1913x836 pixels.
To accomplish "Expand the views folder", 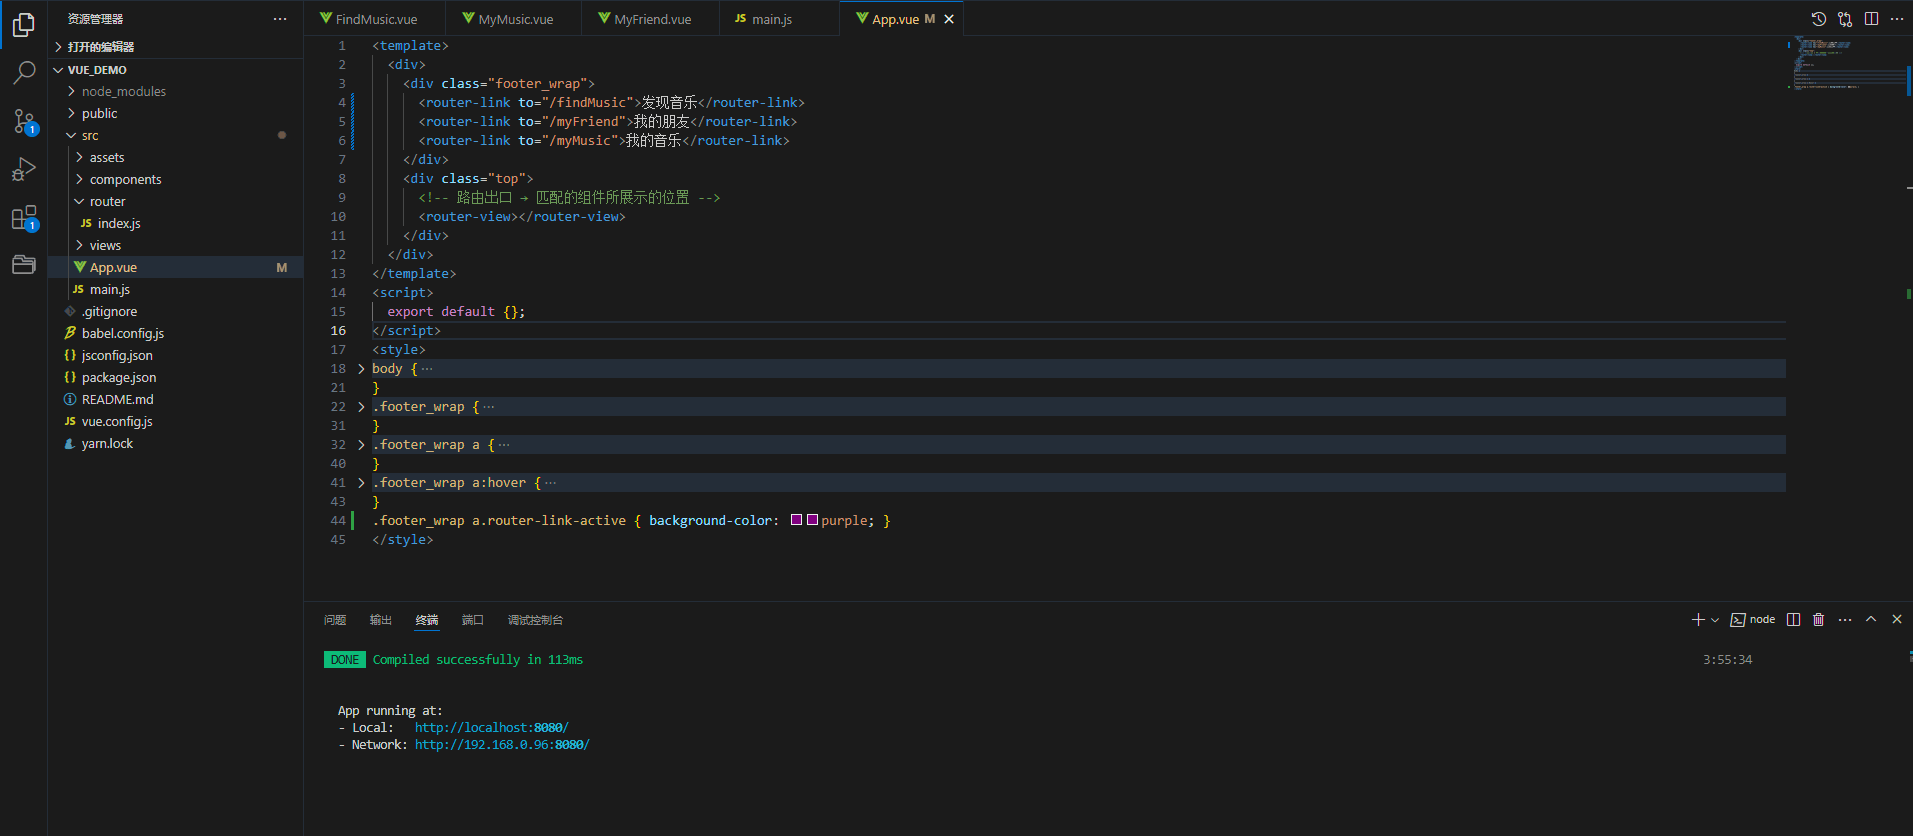I will [175, 245].
